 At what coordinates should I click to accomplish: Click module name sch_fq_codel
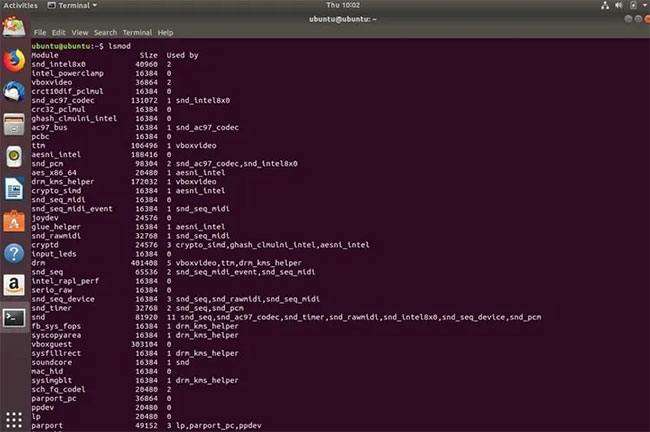tap(58, 390)
